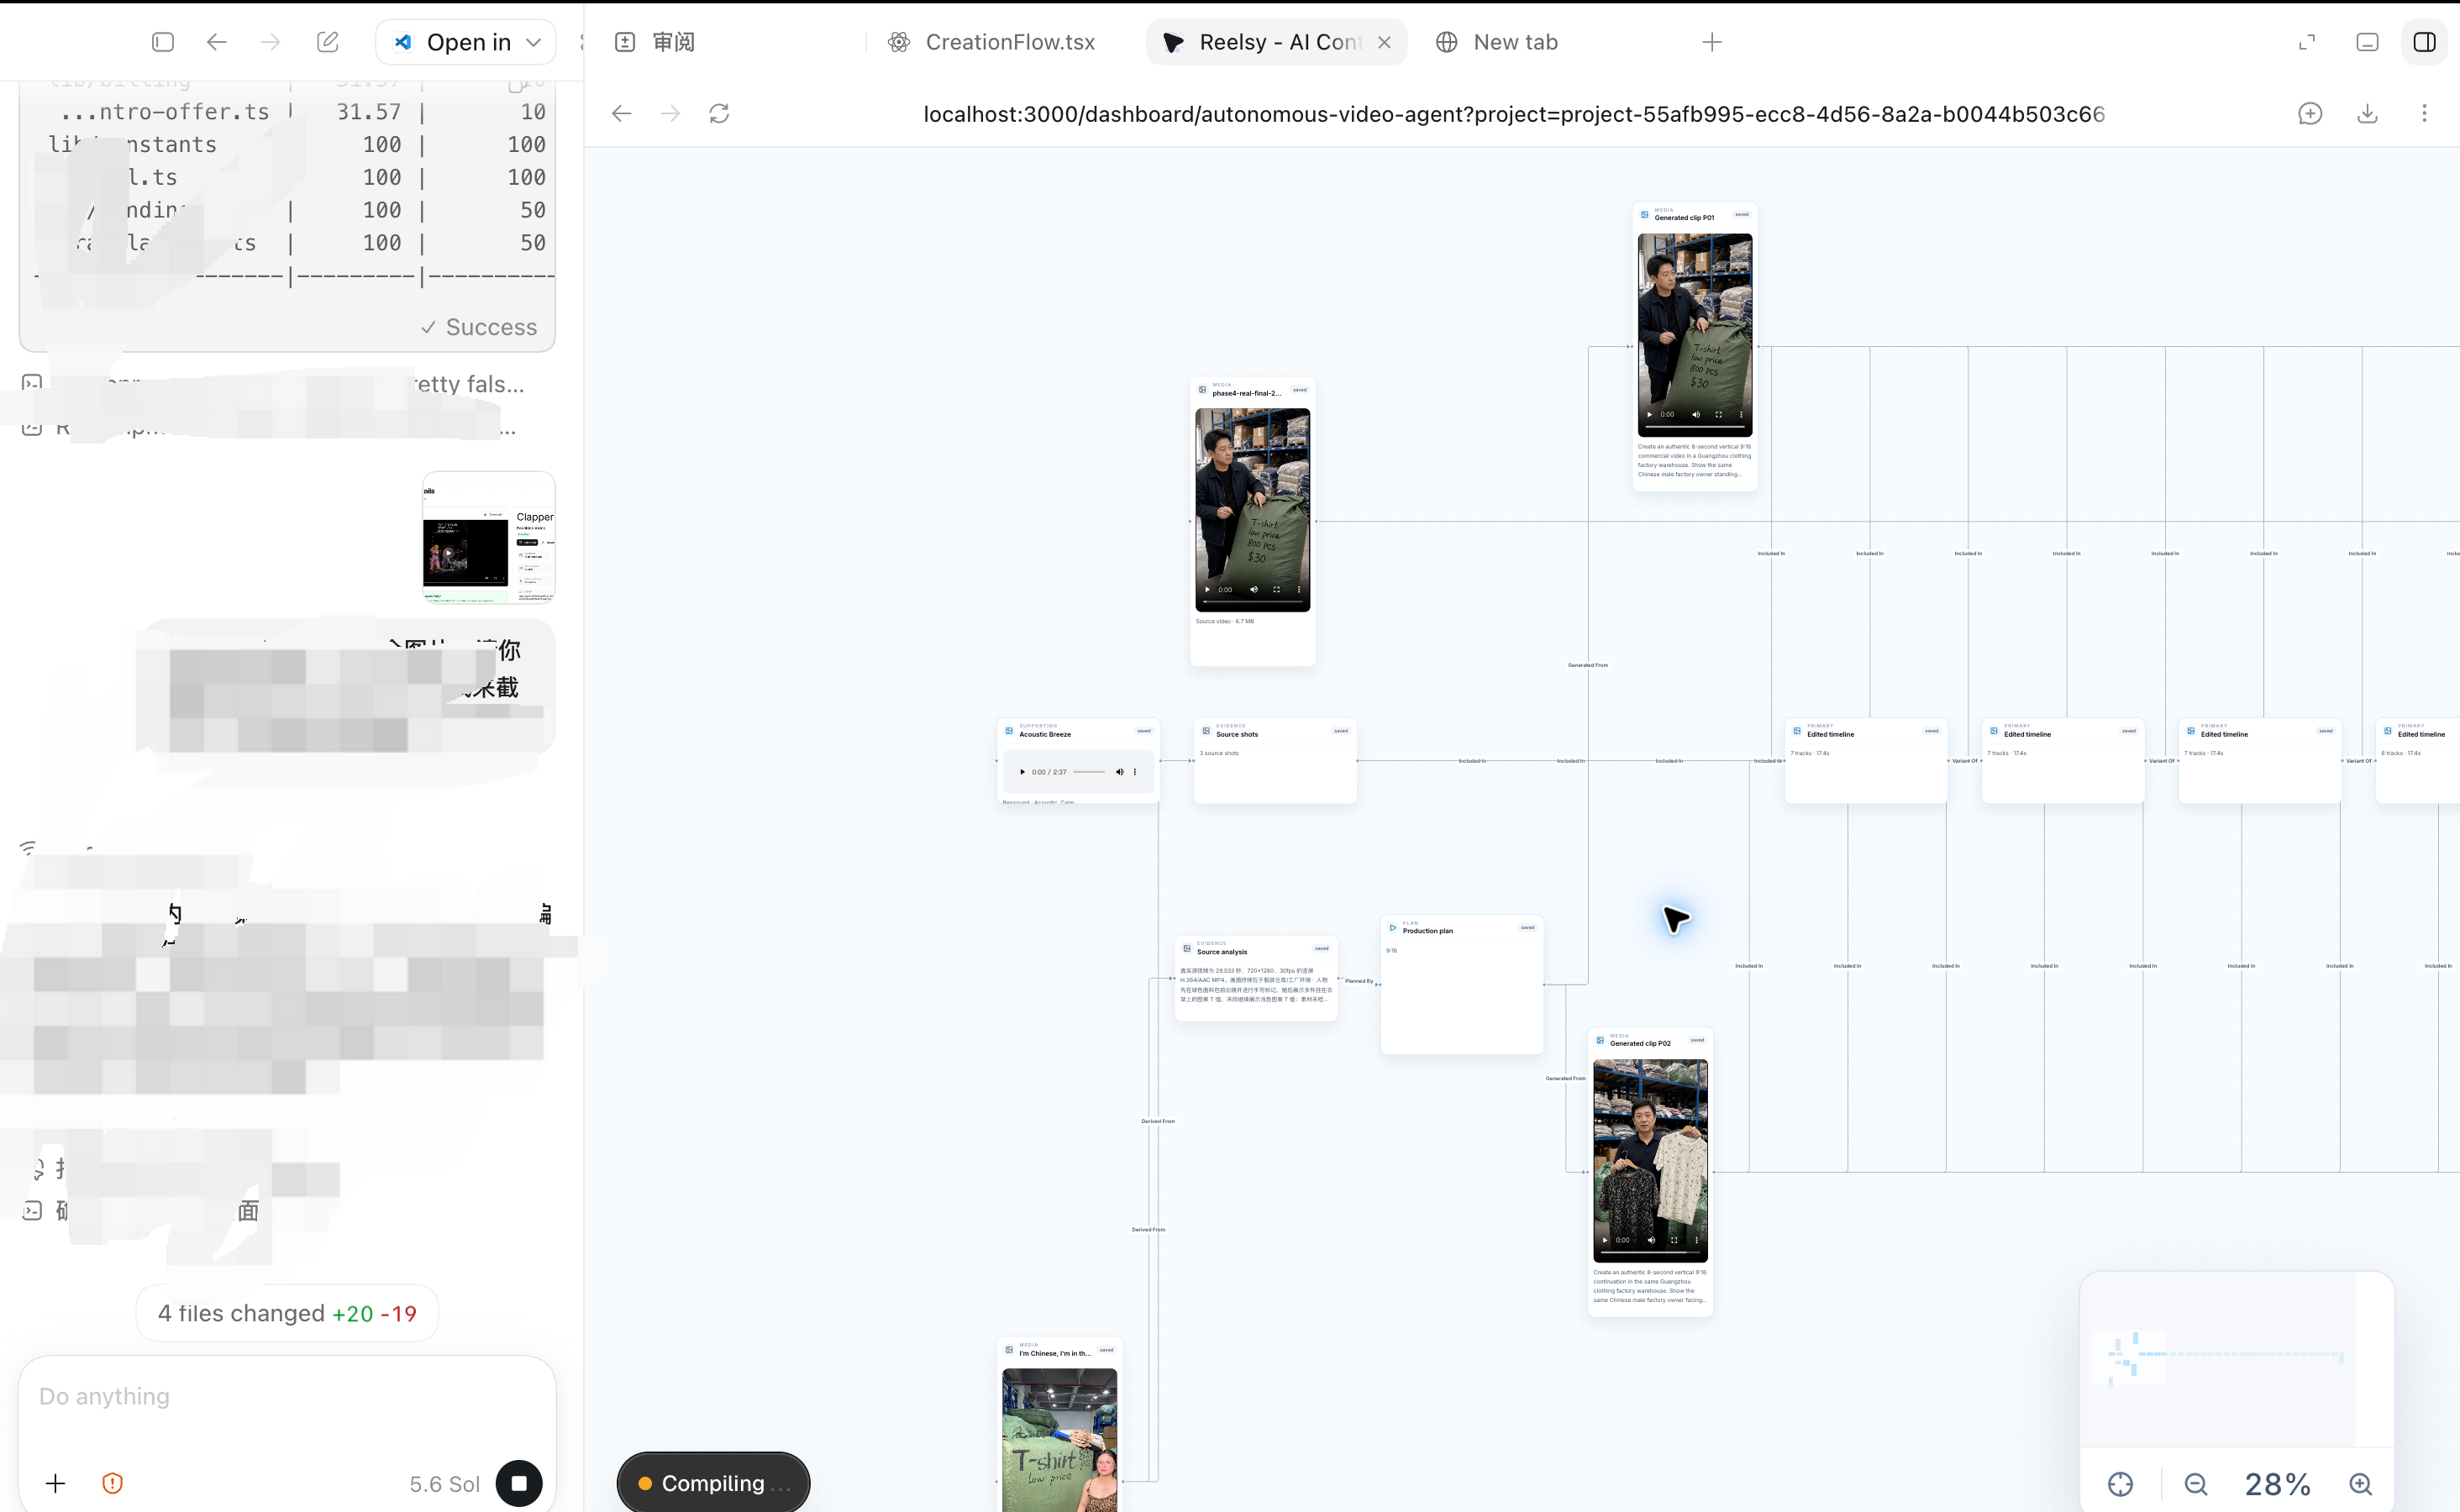2460x1512 pixels.
Task: Open the 'Open in' editor dropdown
Action: tap(466, 42)
